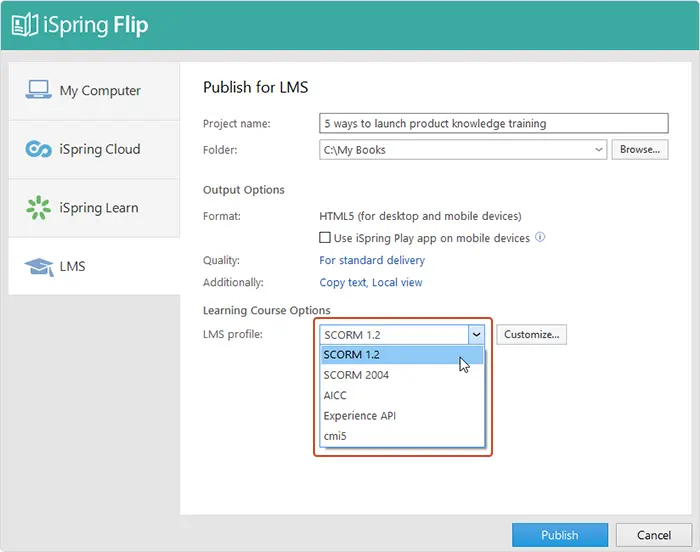The image size is (700, 552).
Task: Click the Publish button
Action: tap(560, 535)
